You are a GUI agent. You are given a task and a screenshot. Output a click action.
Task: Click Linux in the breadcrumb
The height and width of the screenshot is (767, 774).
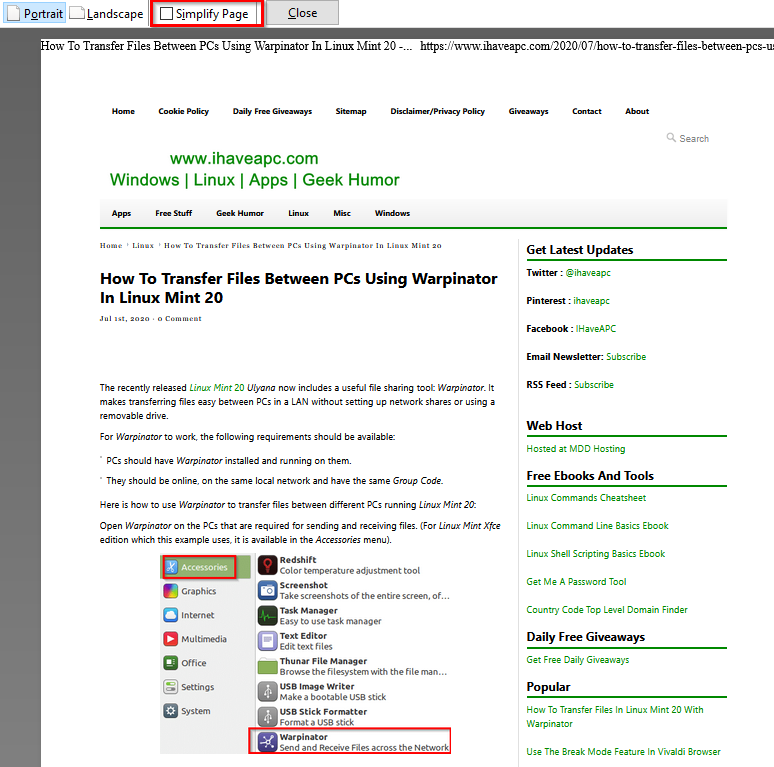tap(143, 246)
